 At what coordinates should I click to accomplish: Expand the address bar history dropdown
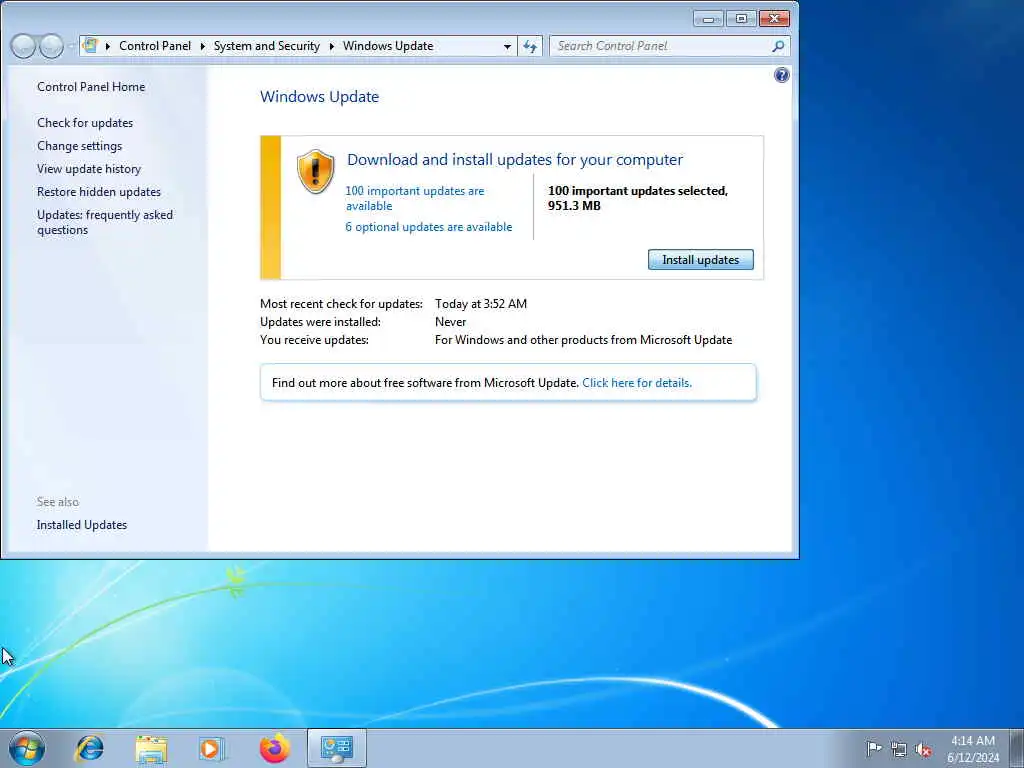coord(507,46)
